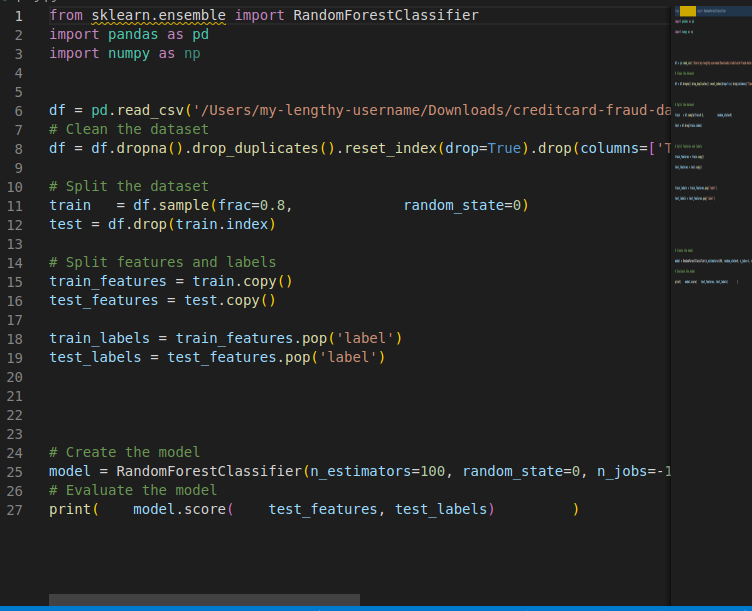Click line number 27 in the gutter

14,509
